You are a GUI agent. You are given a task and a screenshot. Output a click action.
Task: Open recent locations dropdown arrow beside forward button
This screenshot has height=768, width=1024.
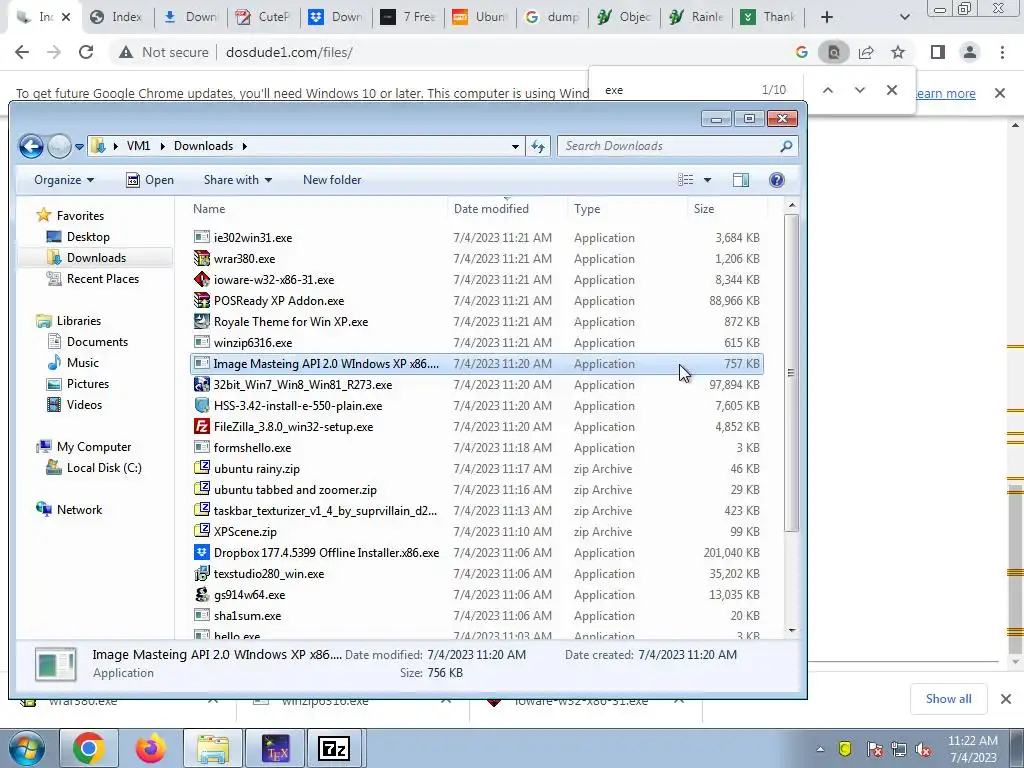(79, 147)
